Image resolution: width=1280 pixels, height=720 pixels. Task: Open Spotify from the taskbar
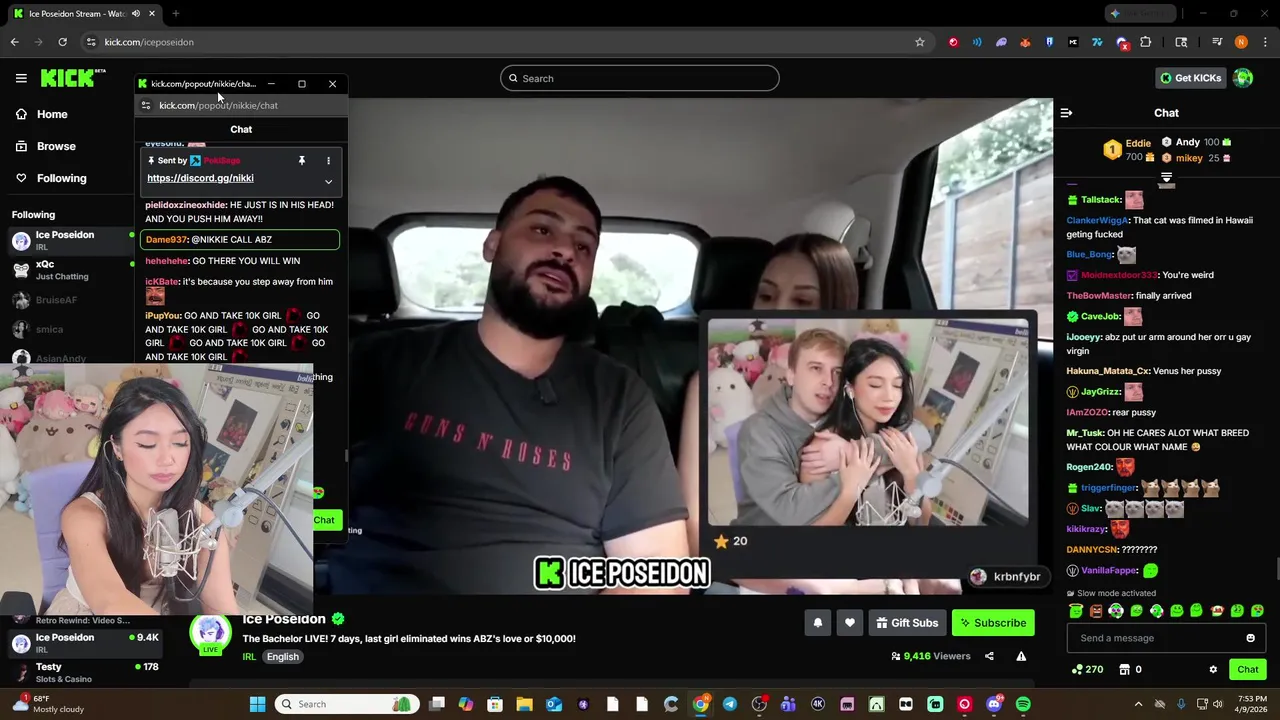pos(1023,704)
